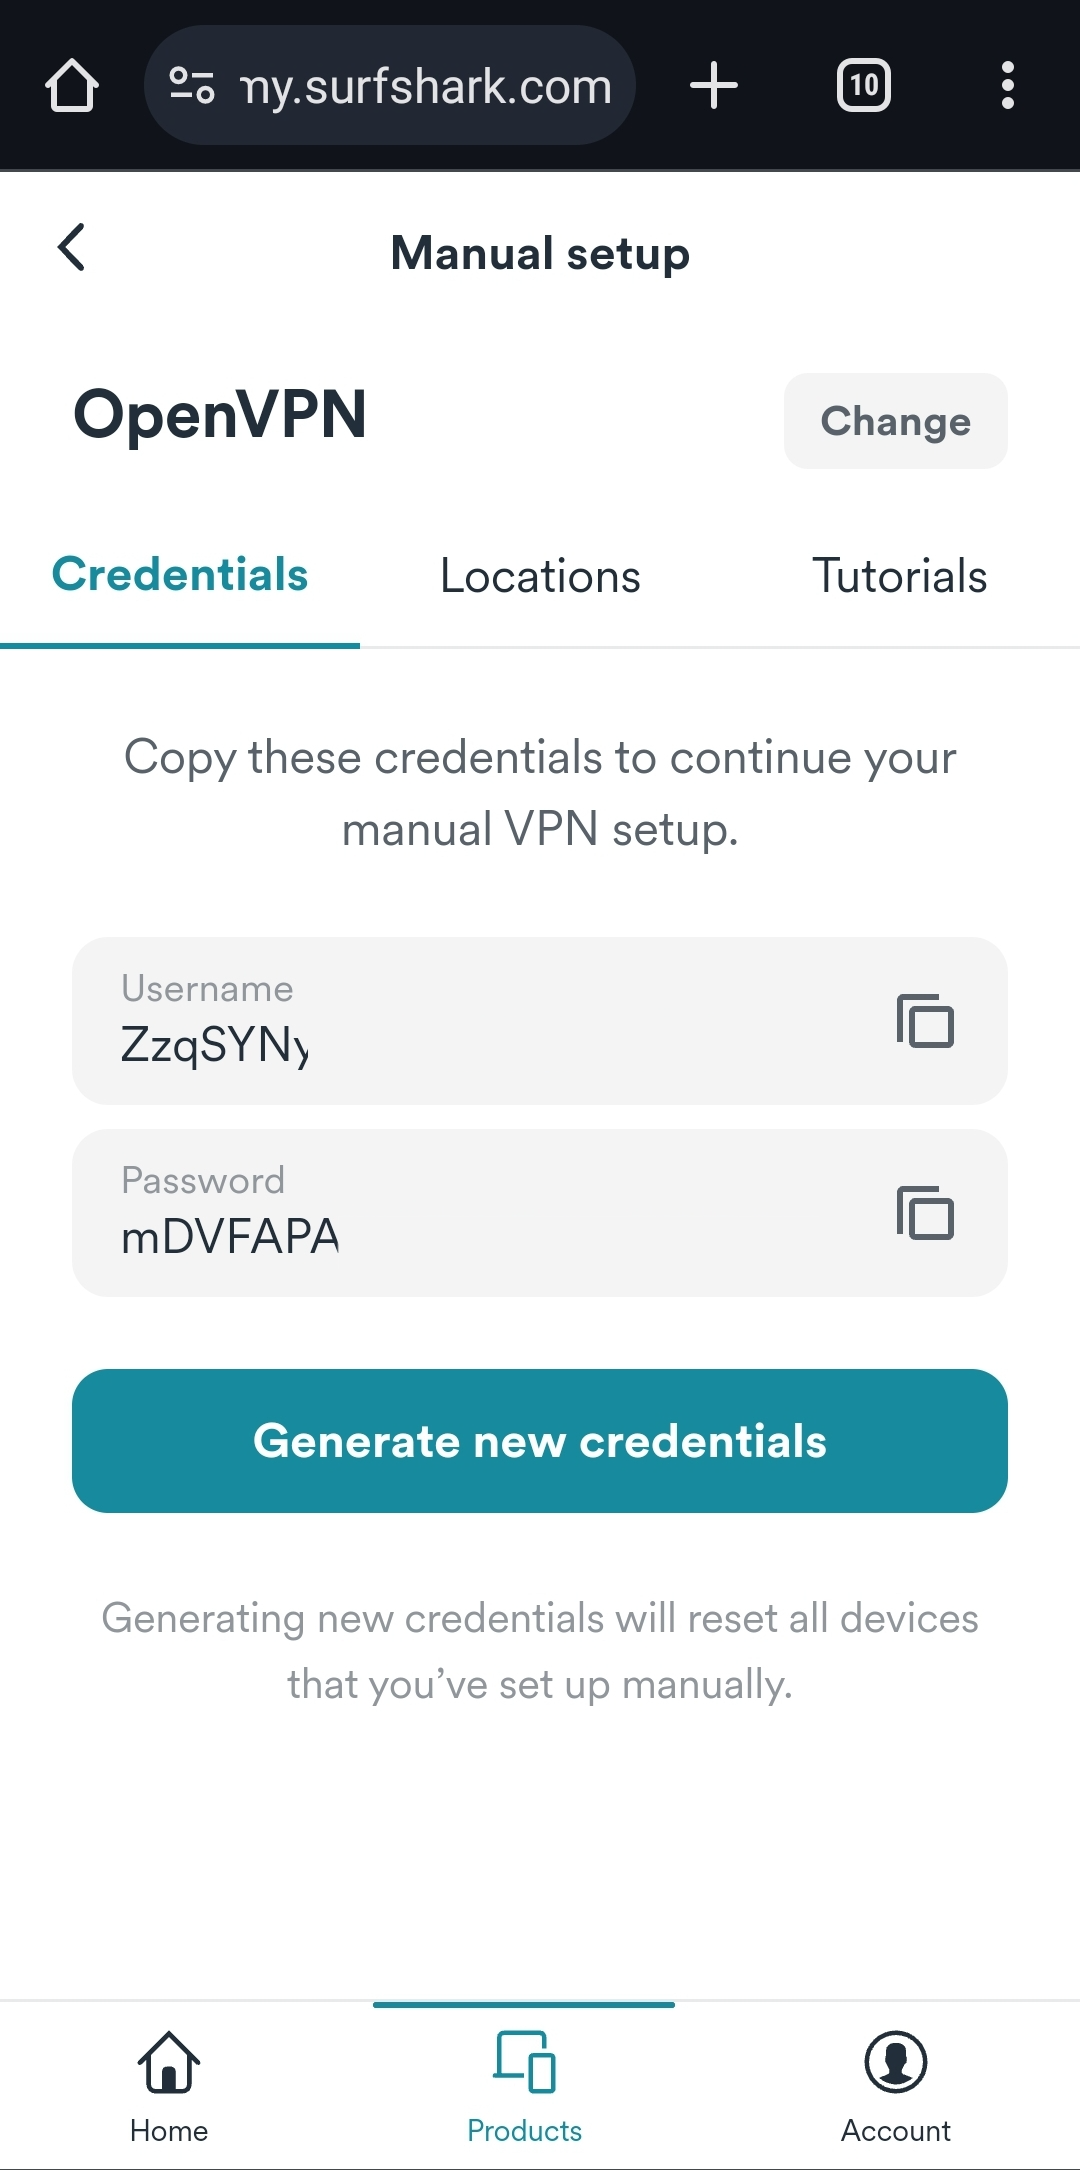This screenshot has height=2170, width=1080.
Task: Go back from Manual setup
Action: pos(72,247)
